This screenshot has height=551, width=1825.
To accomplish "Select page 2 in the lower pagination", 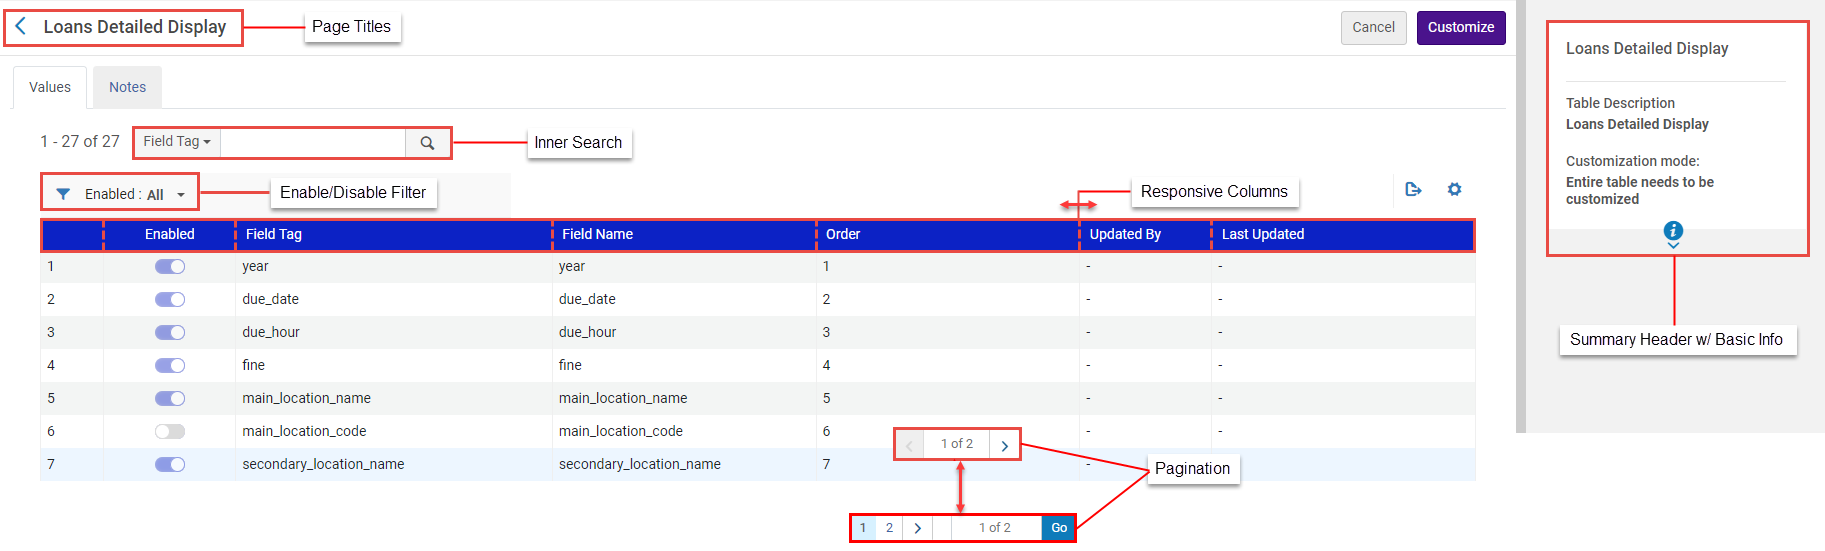I will coord(889,528).
